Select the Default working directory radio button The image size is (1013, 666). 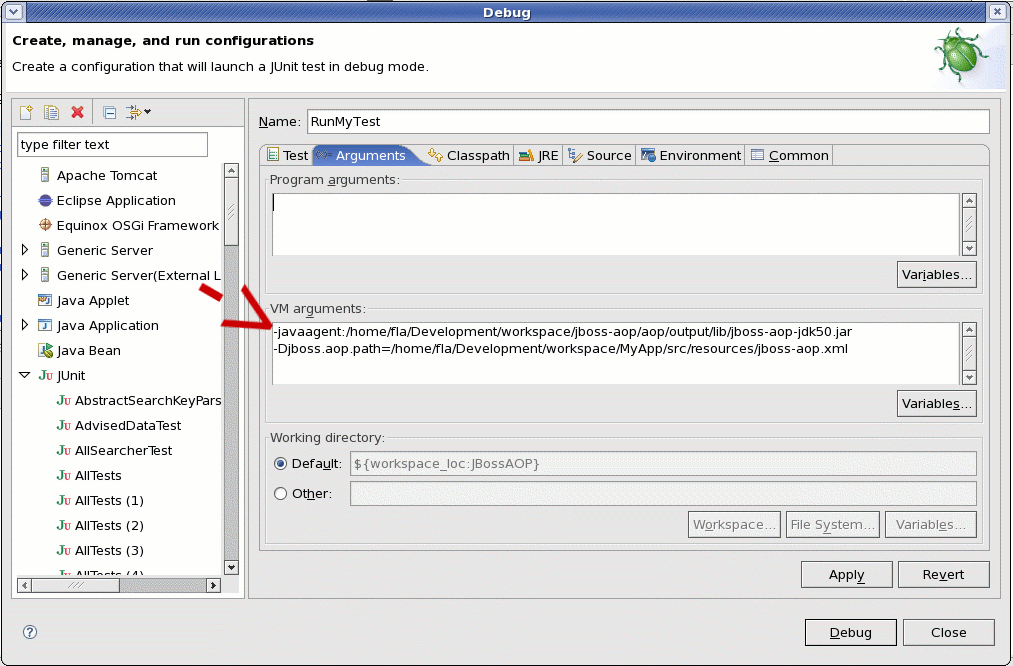pyautogui.click(x=280, y=464)
